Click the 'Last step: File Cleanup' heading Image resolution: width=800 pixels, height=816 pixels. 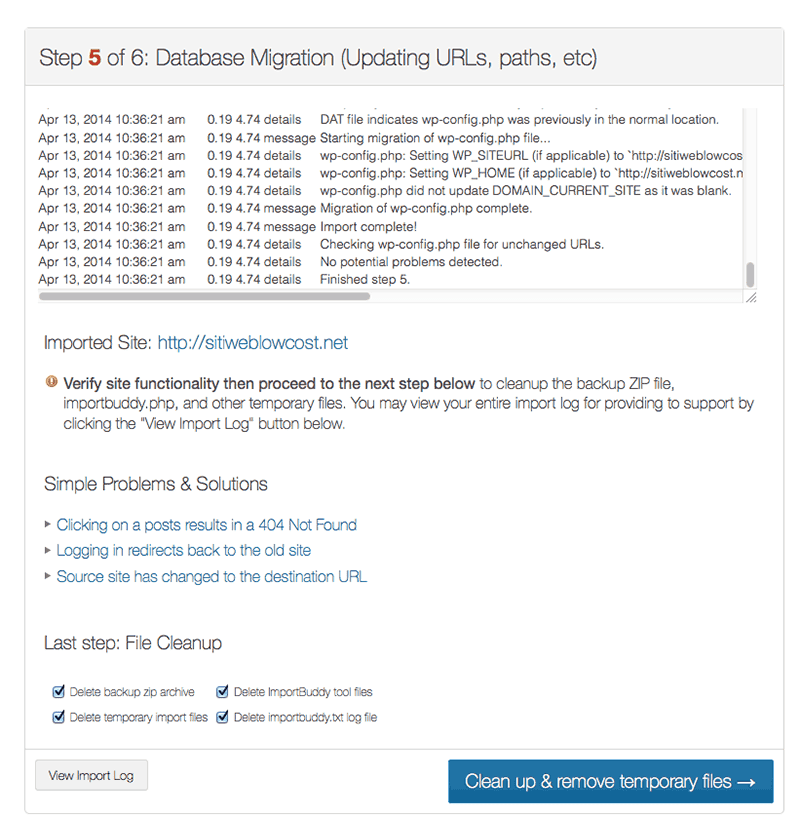click(133, 643)
